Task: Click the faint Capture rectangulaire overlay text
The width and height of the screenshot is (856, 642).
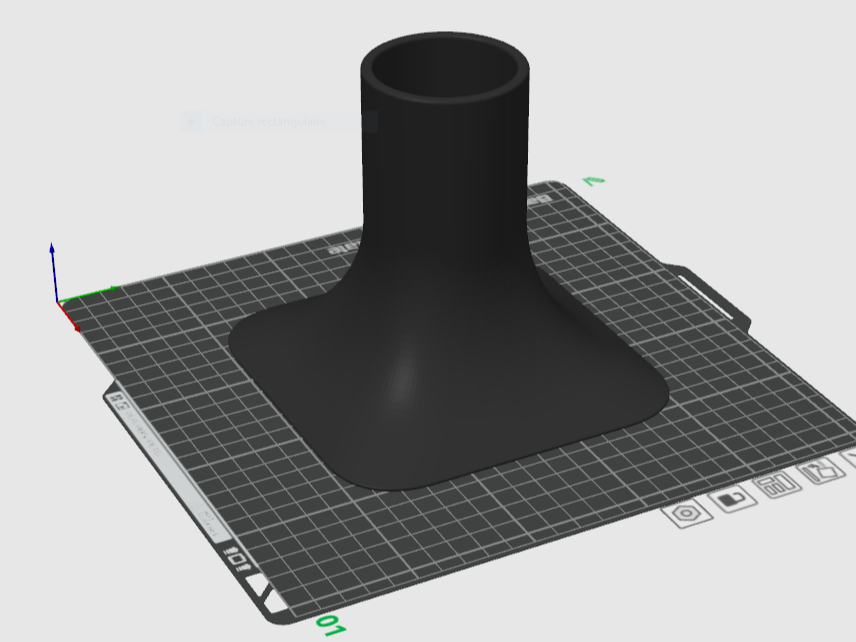Action: tap(269, 121)
